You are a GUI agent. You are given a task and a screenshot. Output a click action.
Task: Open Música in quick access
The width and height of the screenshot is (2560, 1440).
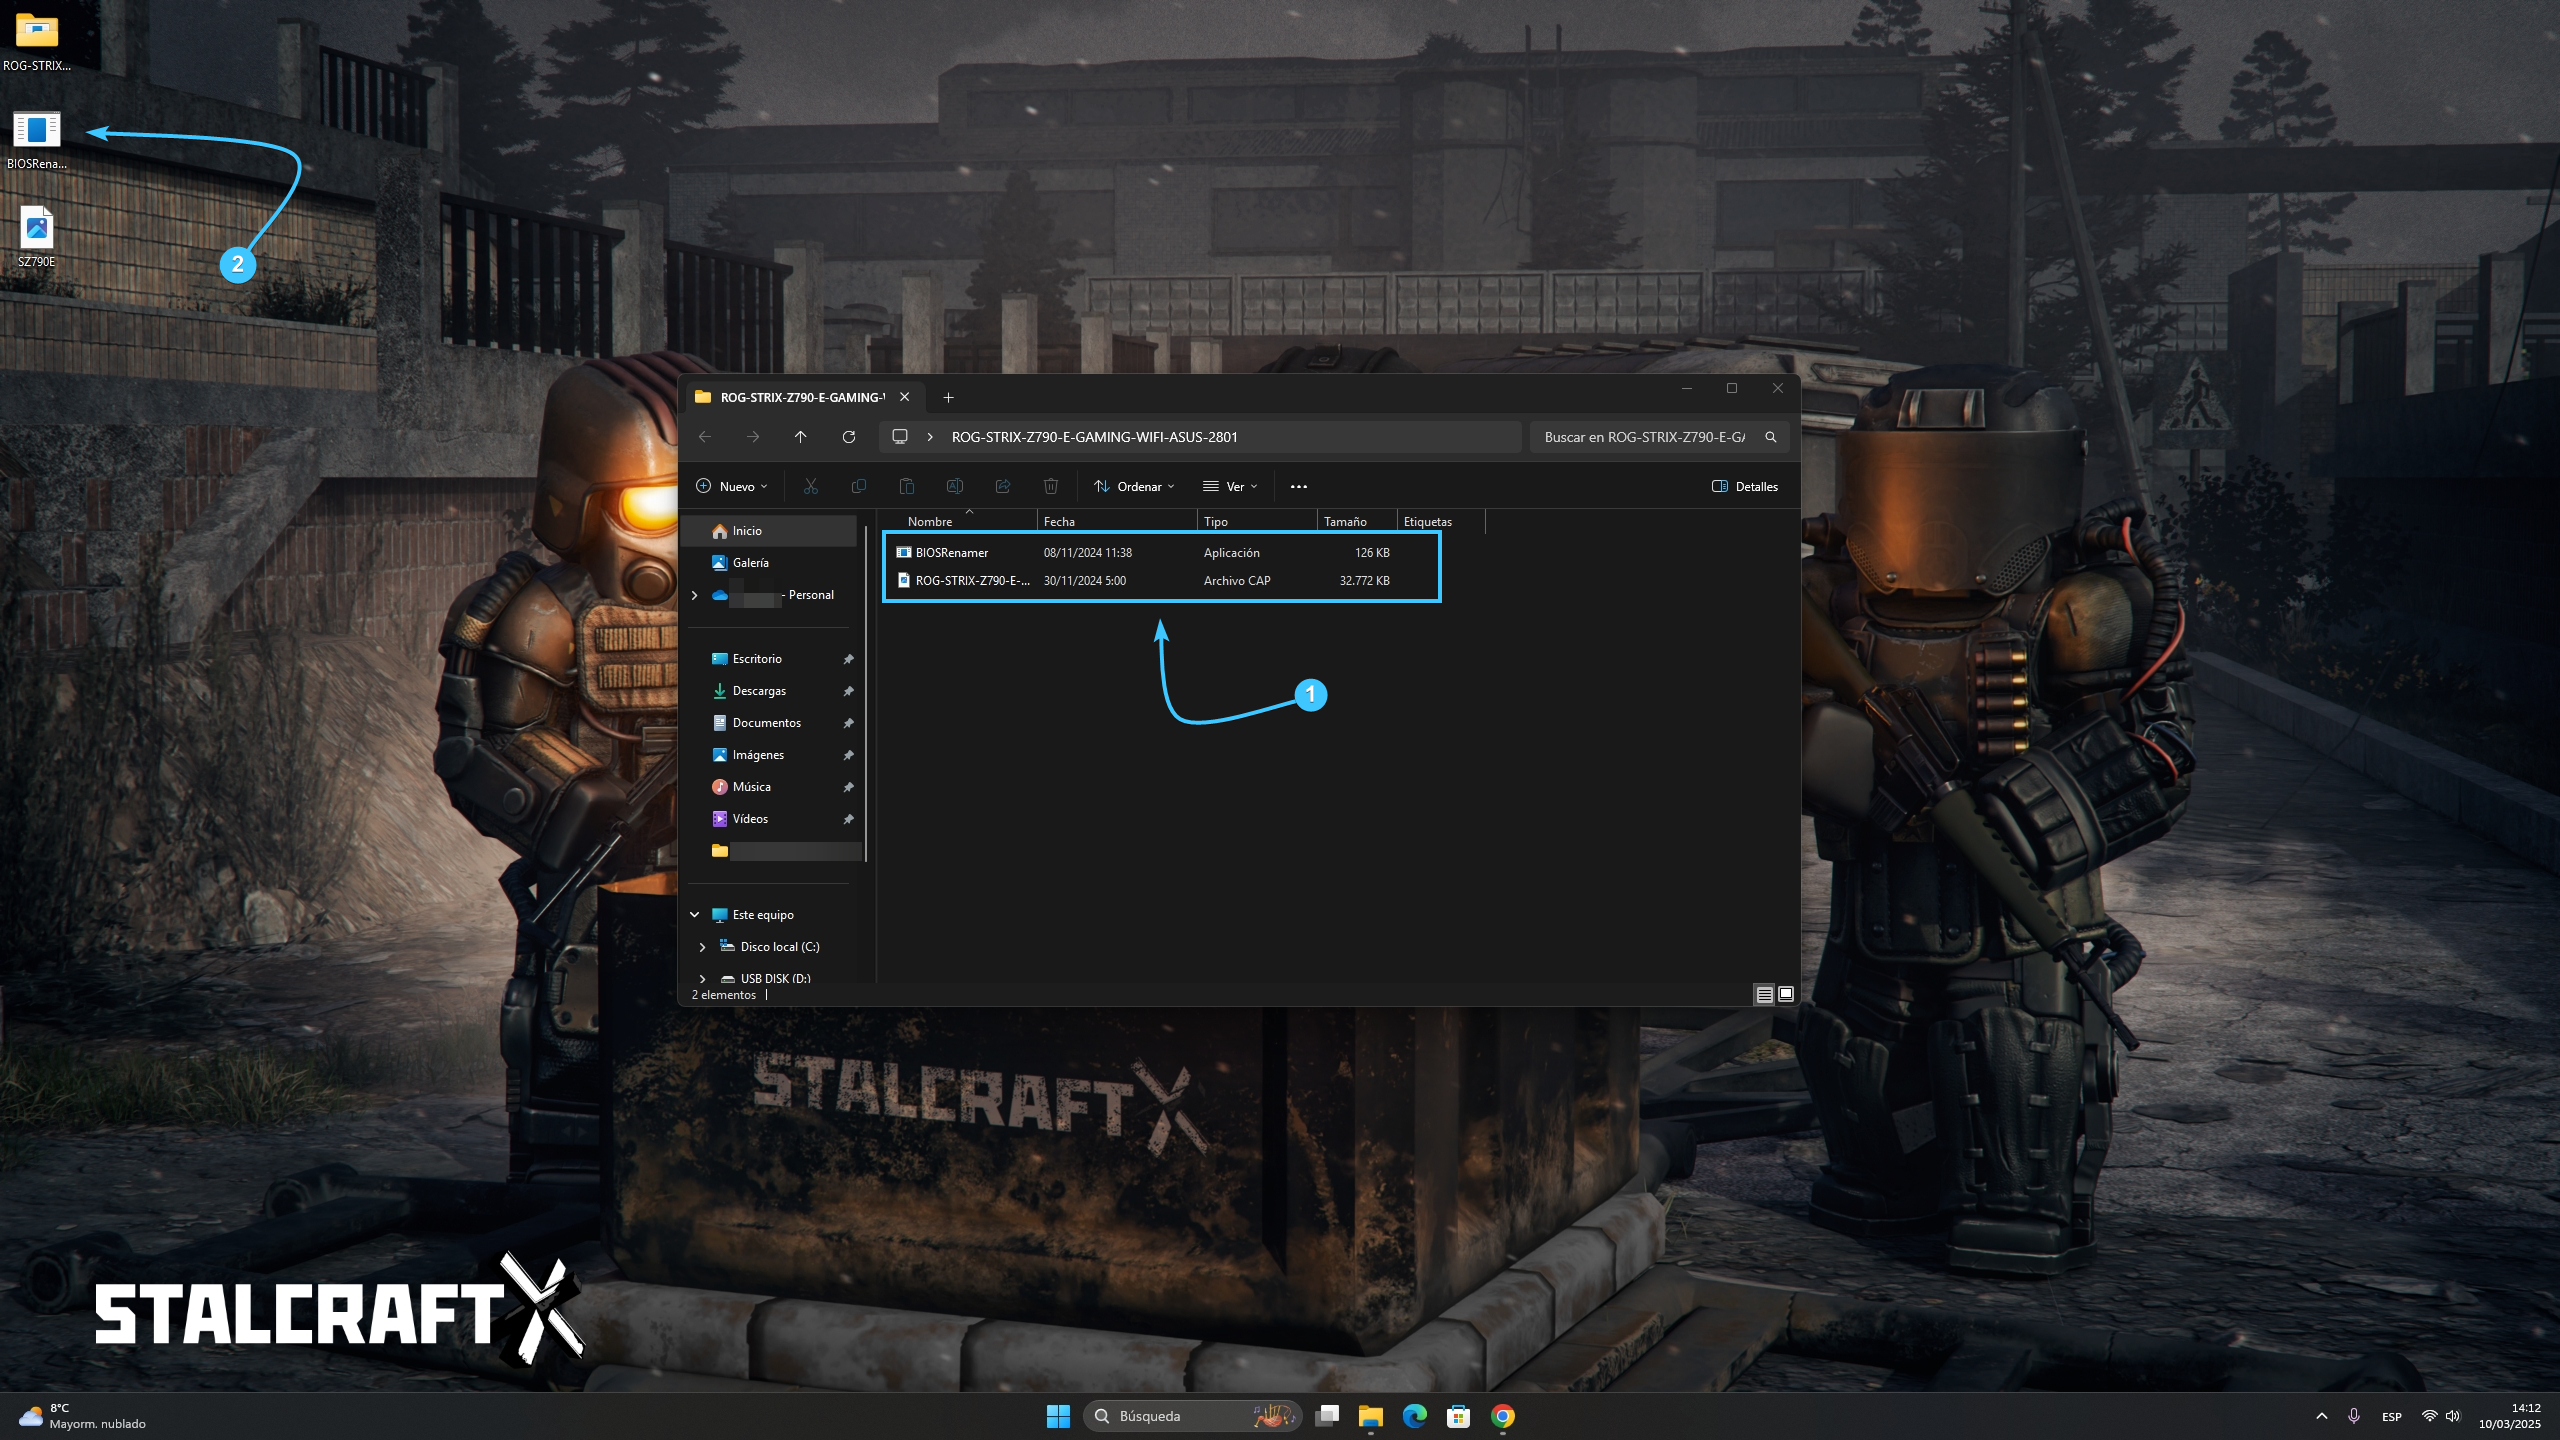[770, 787]
